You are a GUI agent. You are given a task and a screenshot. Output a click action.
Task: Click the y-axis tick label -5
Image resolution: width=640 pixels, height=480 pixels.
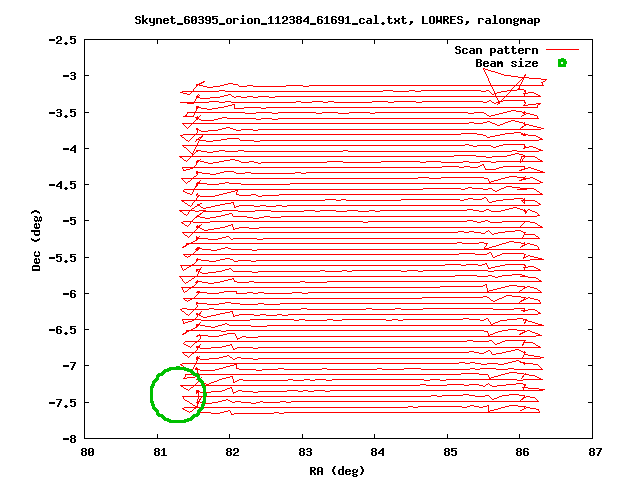pyautogui.click(x=69, y=221)
